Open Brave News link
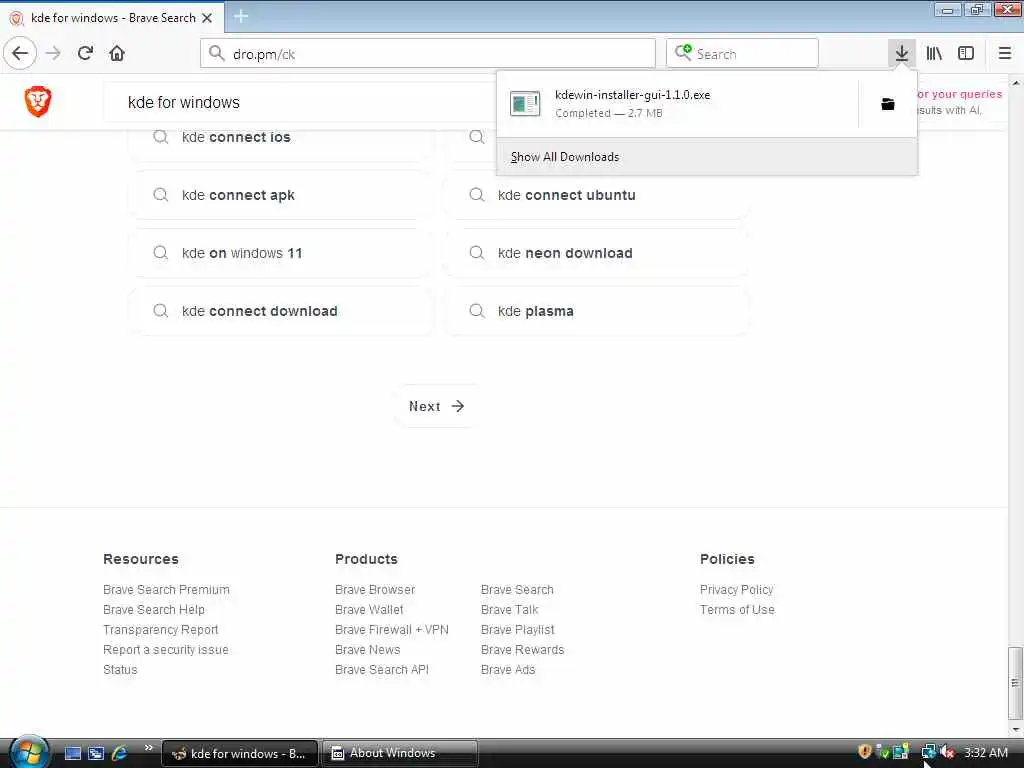 (x=368, y=650)
